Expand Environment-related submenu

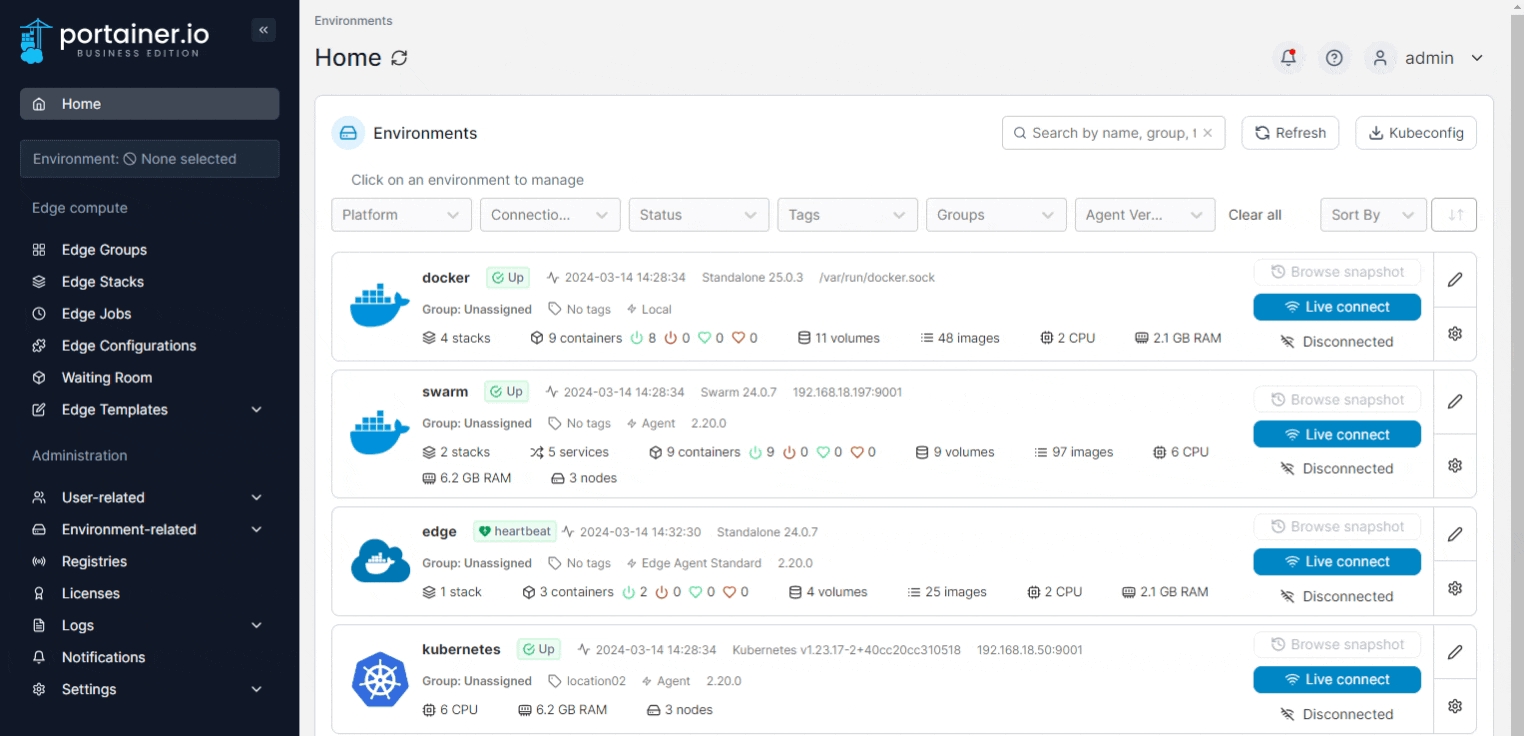[256, 530]
